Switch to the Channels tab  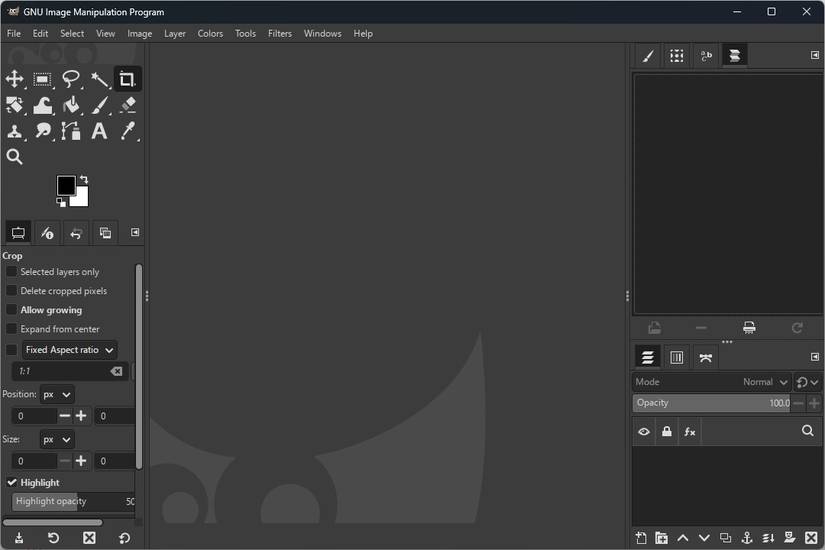point(677,358)
